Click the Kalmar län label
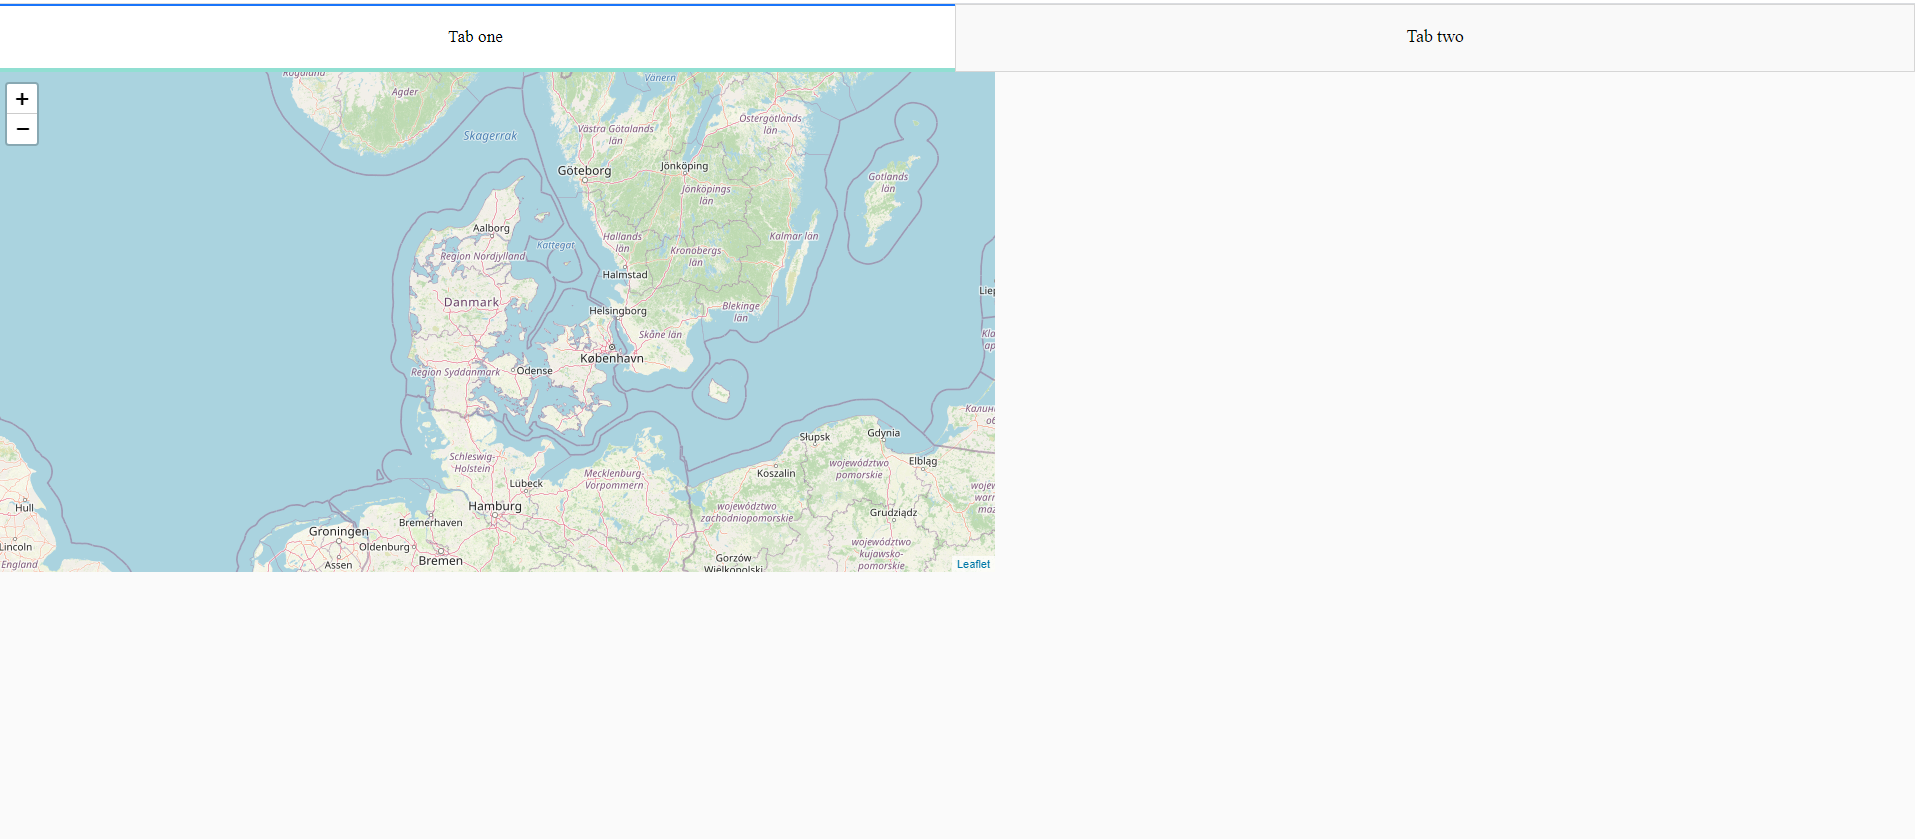 click(x=794, y=237)
